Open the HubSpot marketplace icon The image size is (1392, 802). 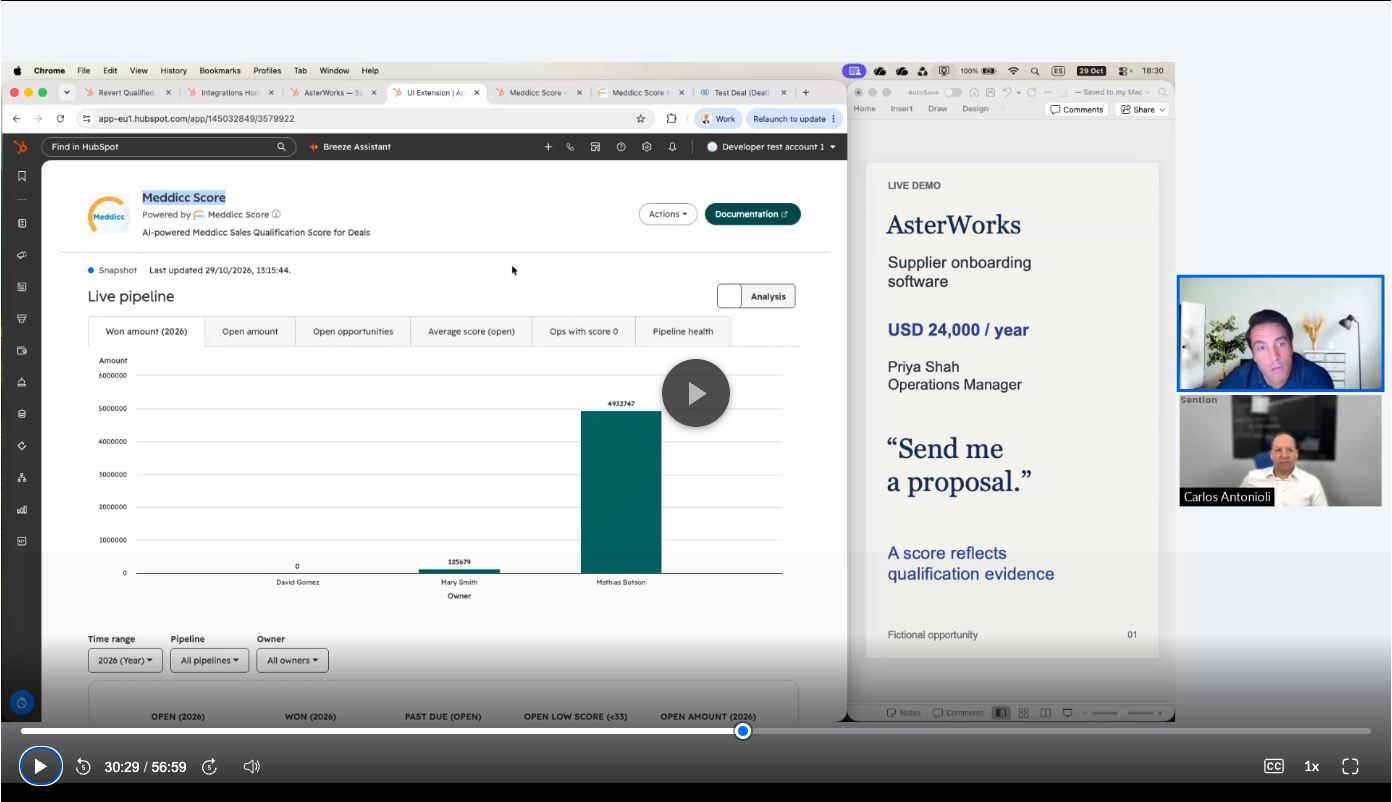pyautogui.click(x=595, y=147)
